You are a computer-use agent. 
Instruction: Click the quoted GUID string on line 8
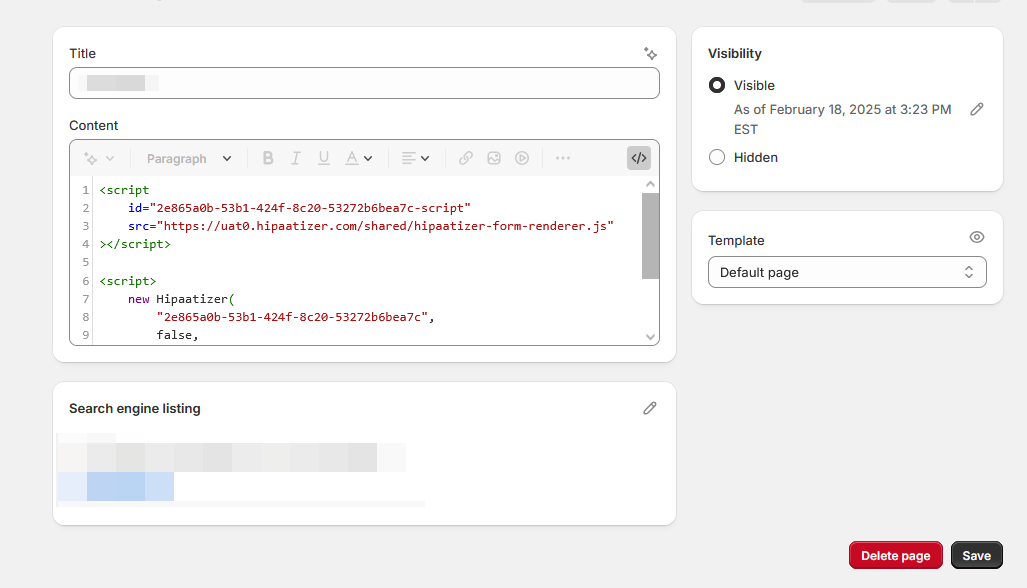click(x=292, y=317)
